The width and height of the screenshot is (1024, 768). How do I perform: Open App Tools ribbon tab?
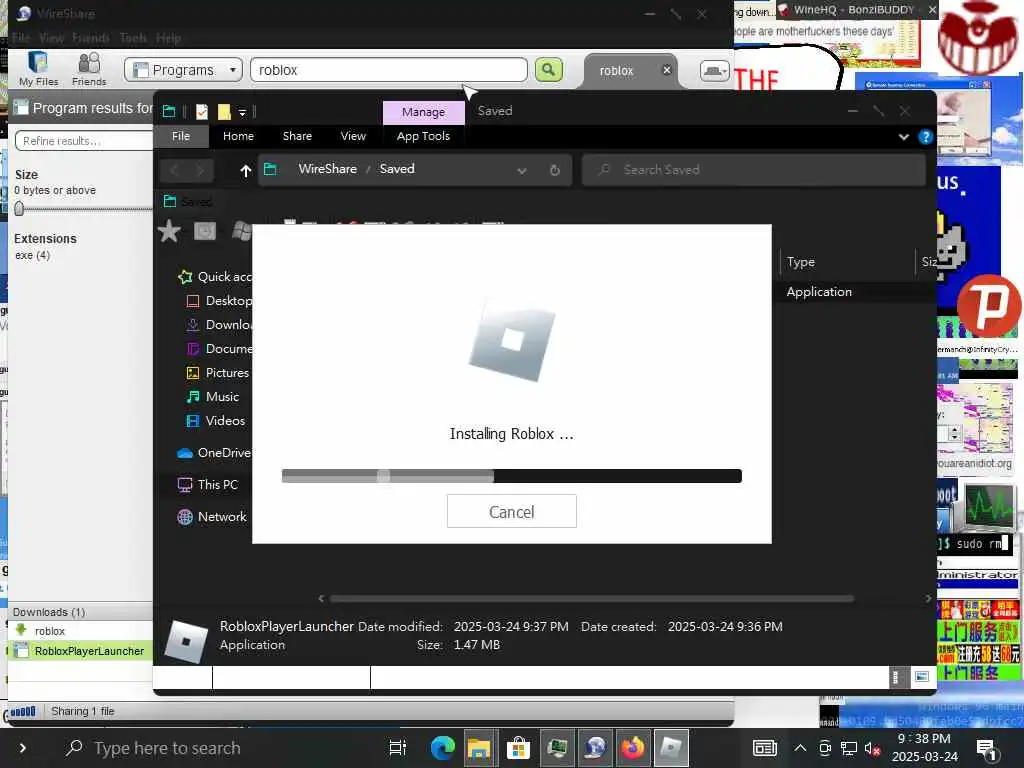(423, 136)
